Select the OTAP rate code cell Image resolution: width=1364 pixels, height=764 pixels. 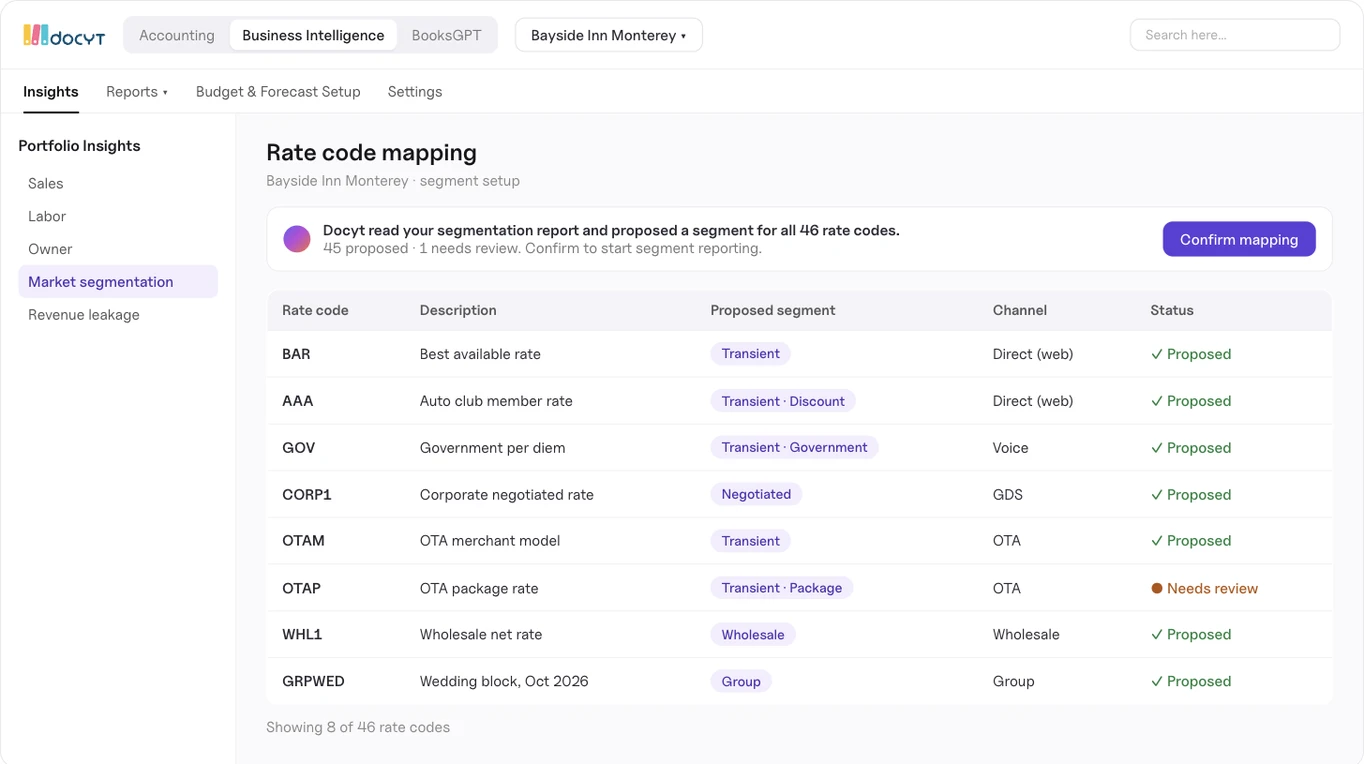coord(301,588)
